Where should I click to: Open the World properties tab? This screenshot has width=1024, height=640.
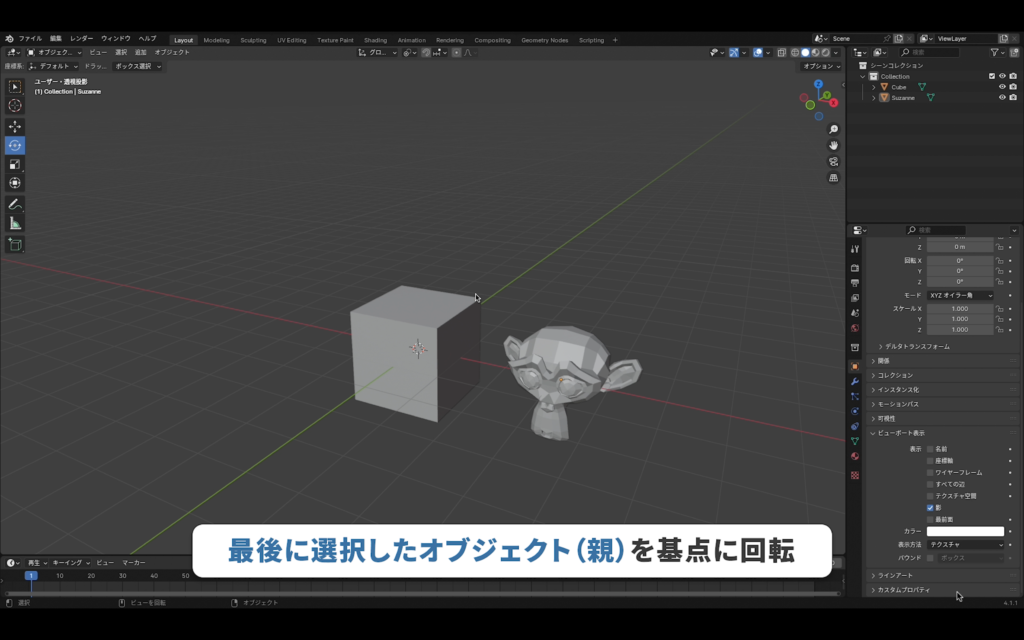coord(855,328)
